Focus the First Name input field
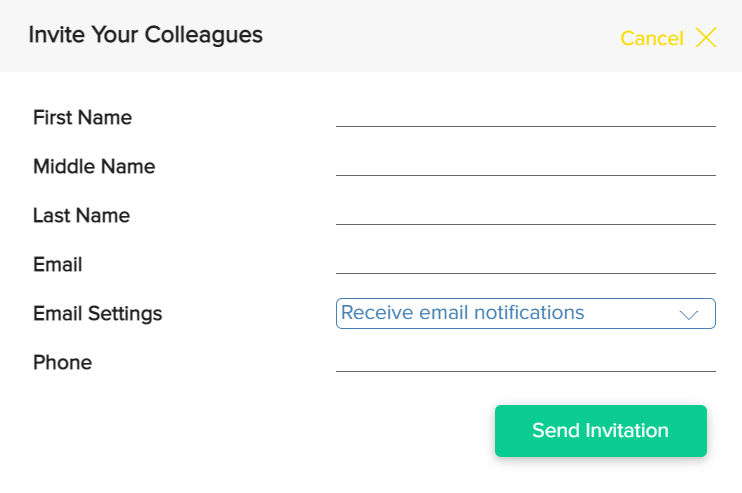This screenshot has height=493, width=742. 525,115
